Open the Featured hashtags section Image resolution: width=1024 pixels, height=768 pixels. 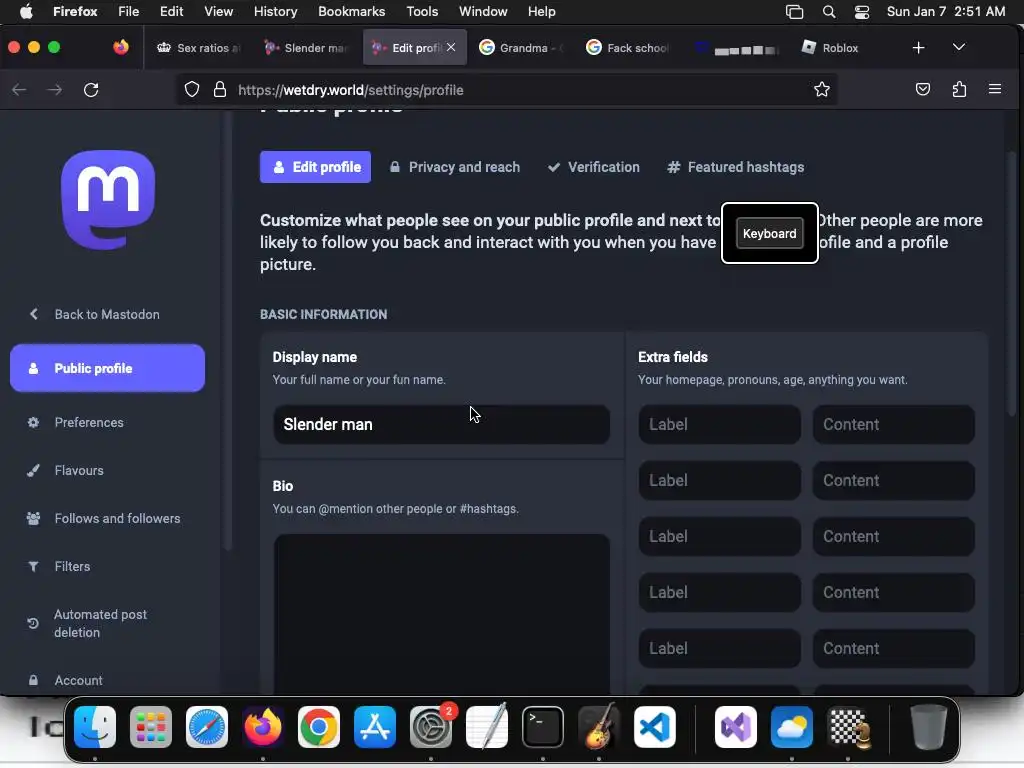pos(735,167)
